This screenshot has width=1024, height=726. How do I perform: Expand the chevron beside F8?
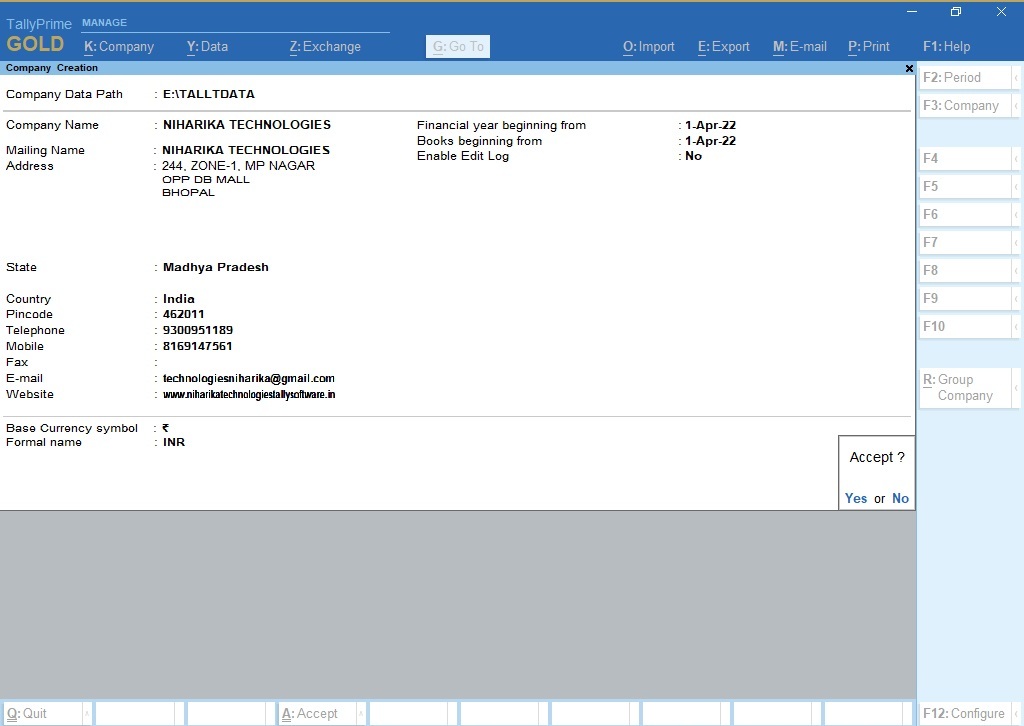coord(1016,271)
